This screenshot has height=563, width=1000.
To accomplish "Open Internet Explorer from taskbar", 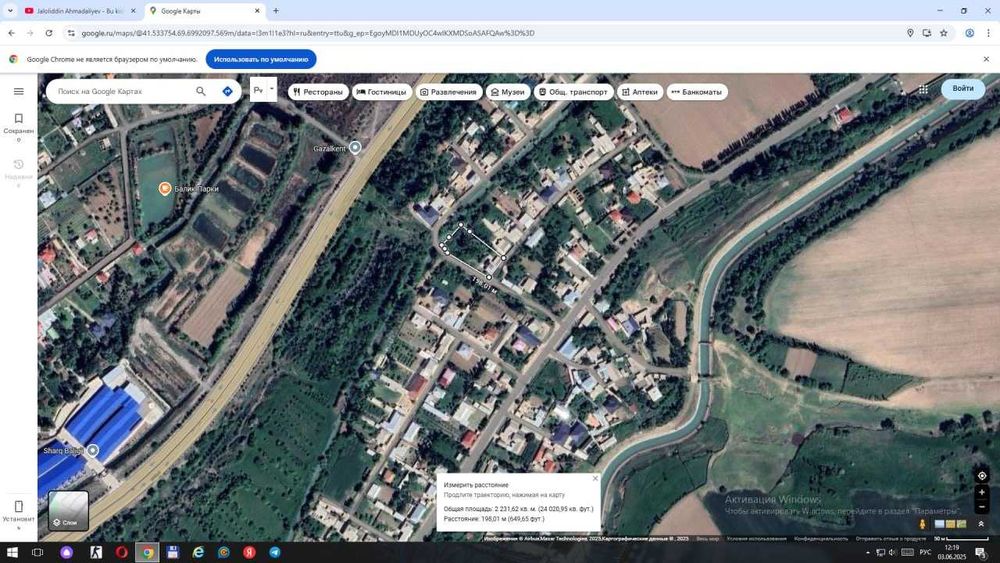I will point(198,552).
